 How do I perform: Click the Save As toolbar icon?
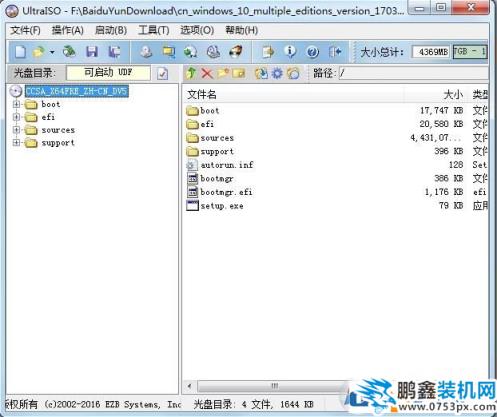(x=114, y=52)
